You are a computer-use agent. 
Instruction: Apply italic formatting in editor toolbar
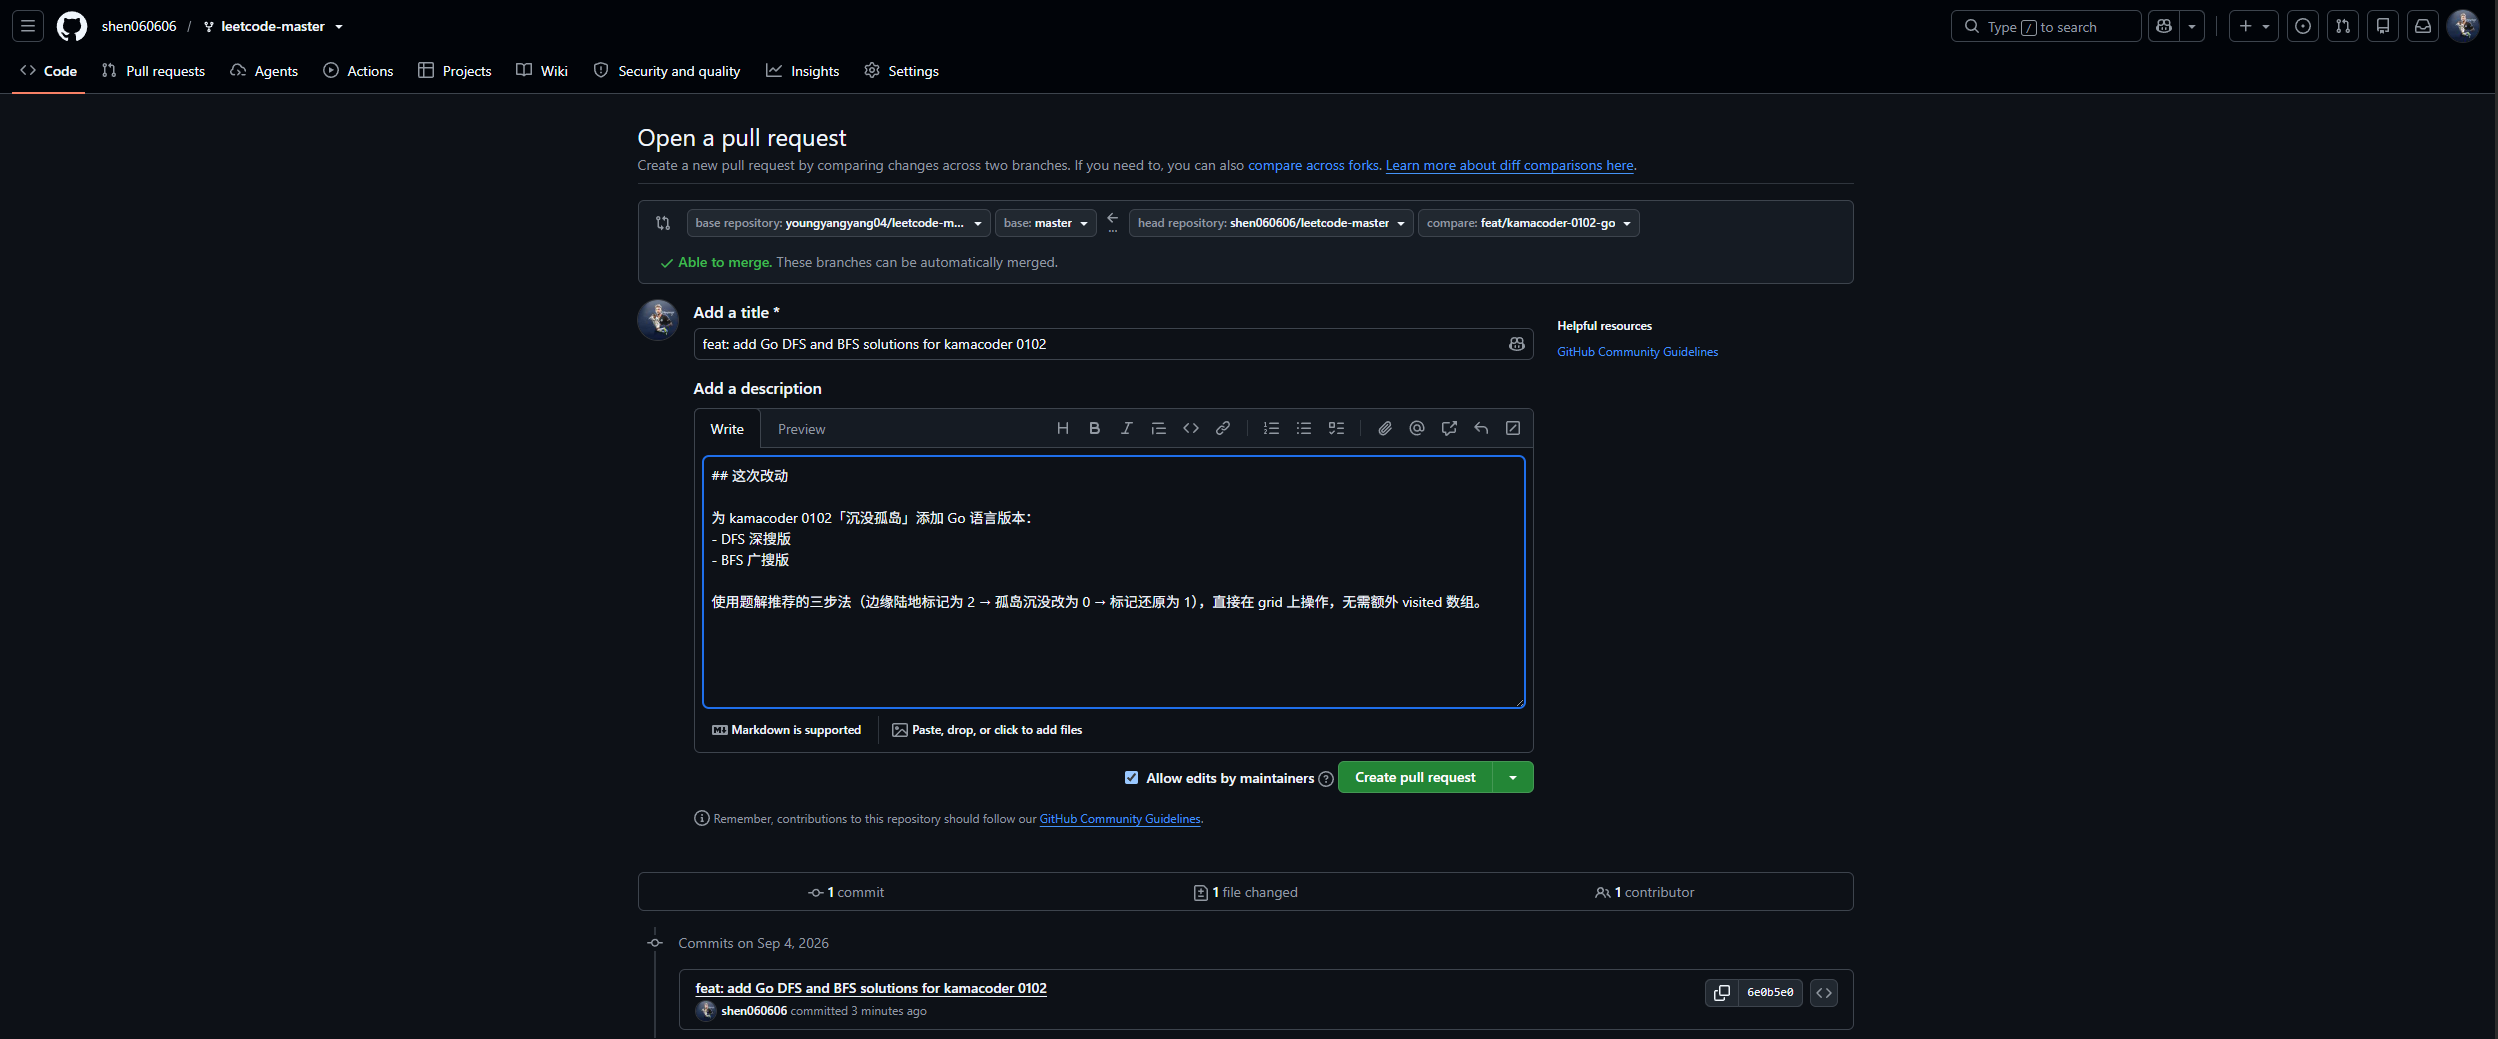click(1127, 428)
